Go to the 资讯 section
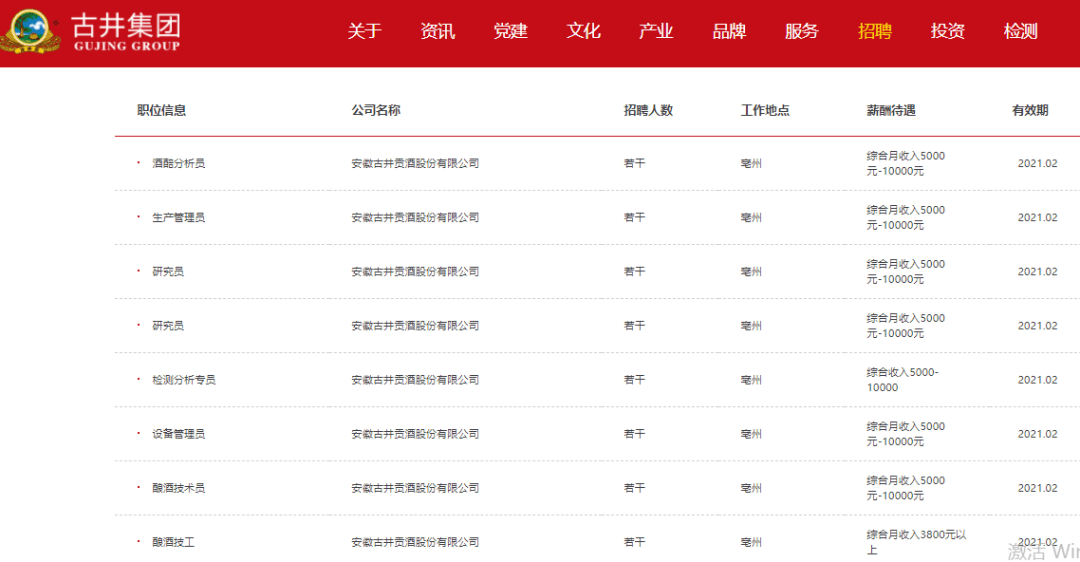The height and width of the screenshot is (562, 1080). 438,31
